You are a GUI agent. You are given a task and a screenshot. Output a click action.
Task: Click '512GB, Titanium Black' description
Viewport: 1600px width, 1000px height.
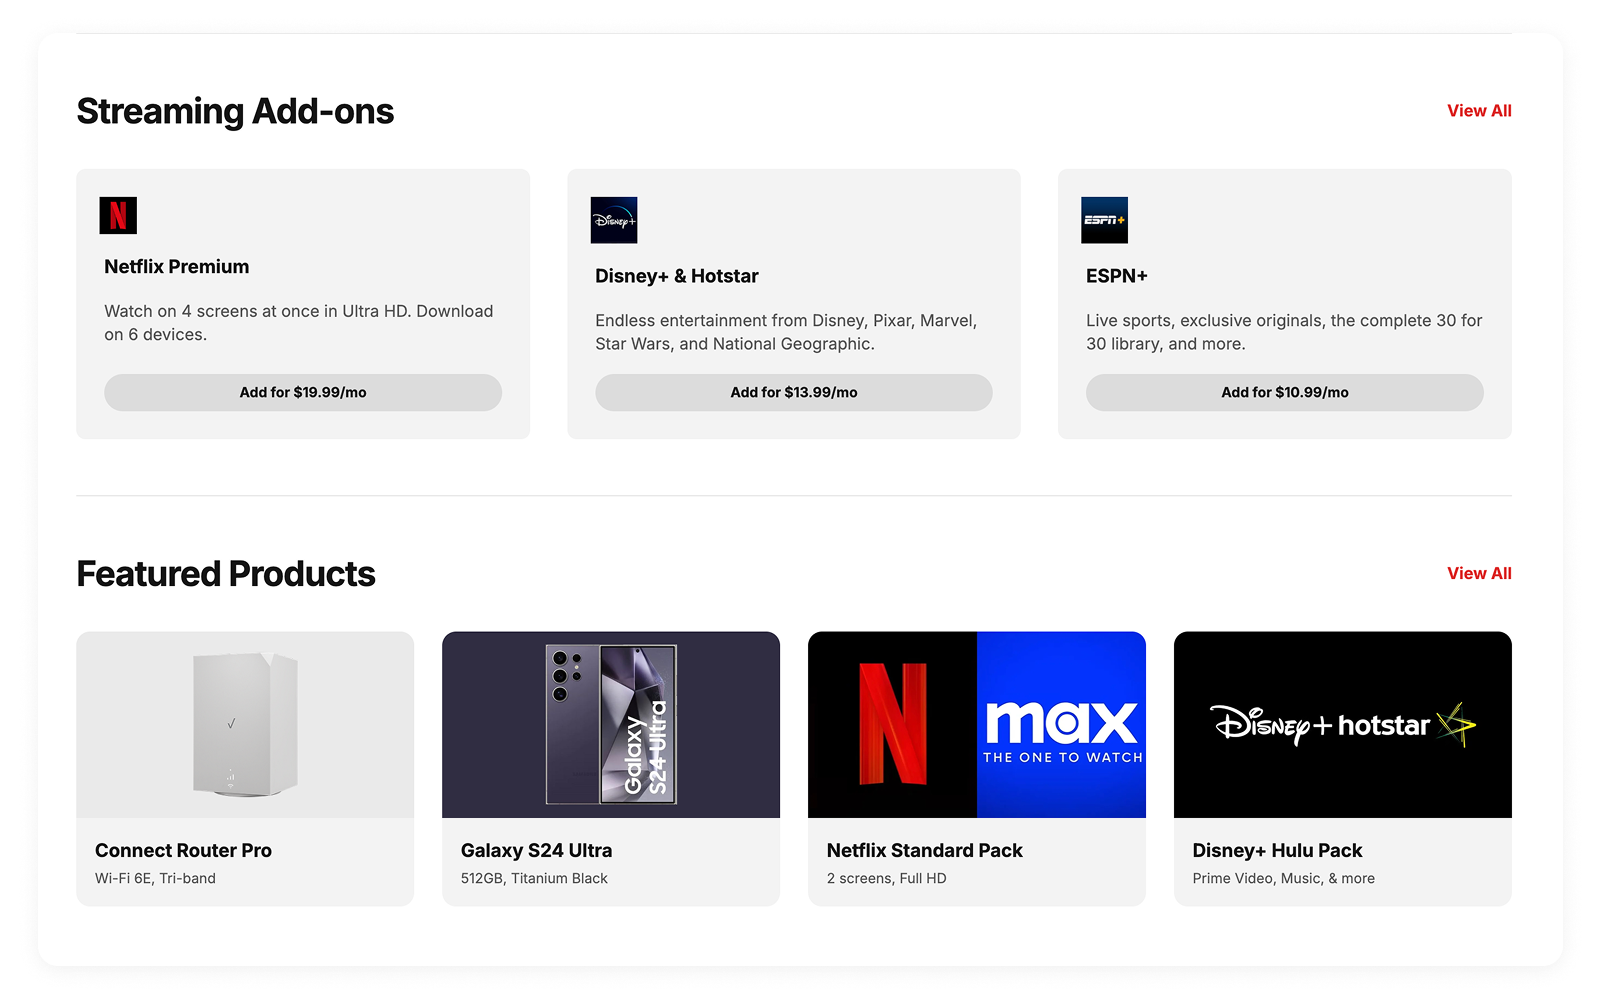(x=534, y=879)
